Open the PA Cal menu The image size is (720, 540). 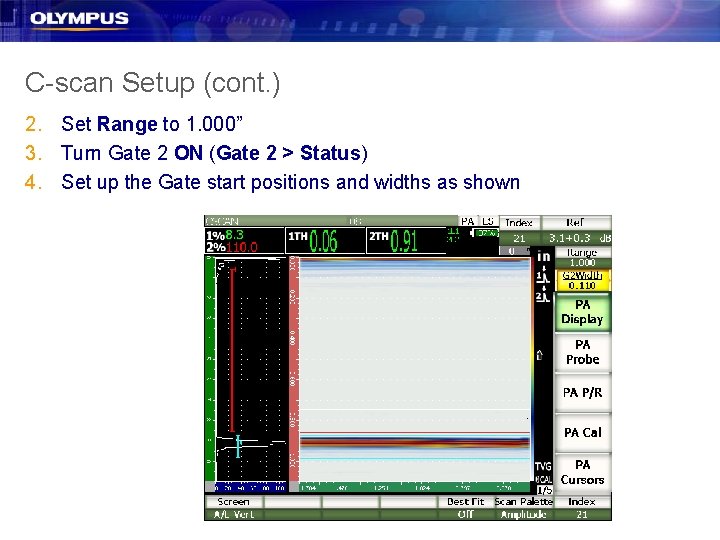pos(583,433)
